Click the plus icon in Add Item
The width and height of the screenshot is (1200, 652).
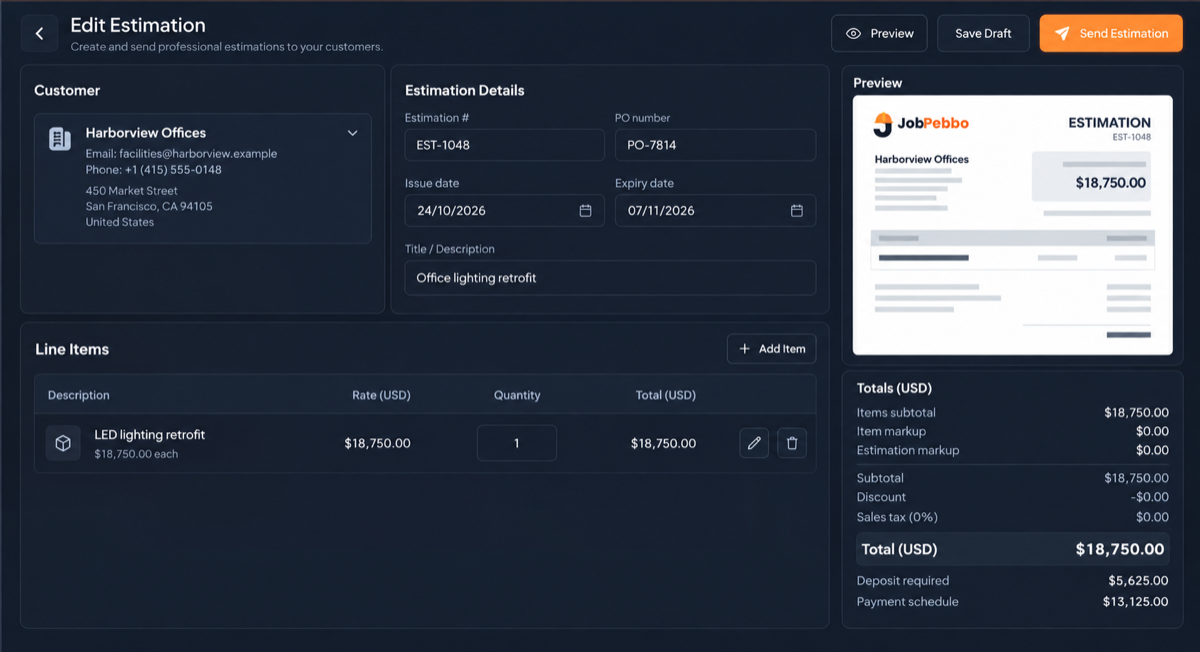(x=744, y=349)
